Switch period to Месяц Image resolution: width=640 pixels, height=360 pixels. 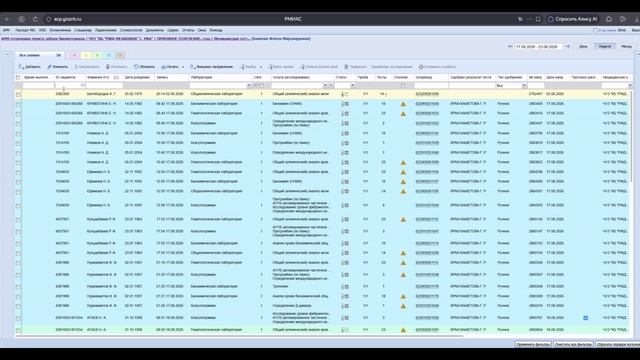point(627,47)
